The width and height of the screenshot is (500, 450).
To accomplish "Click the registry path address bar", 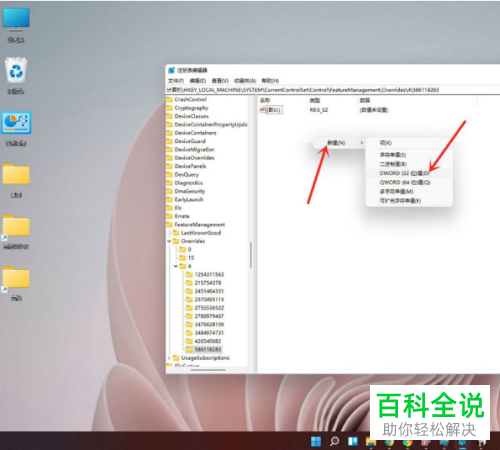I will pos(333,90).
